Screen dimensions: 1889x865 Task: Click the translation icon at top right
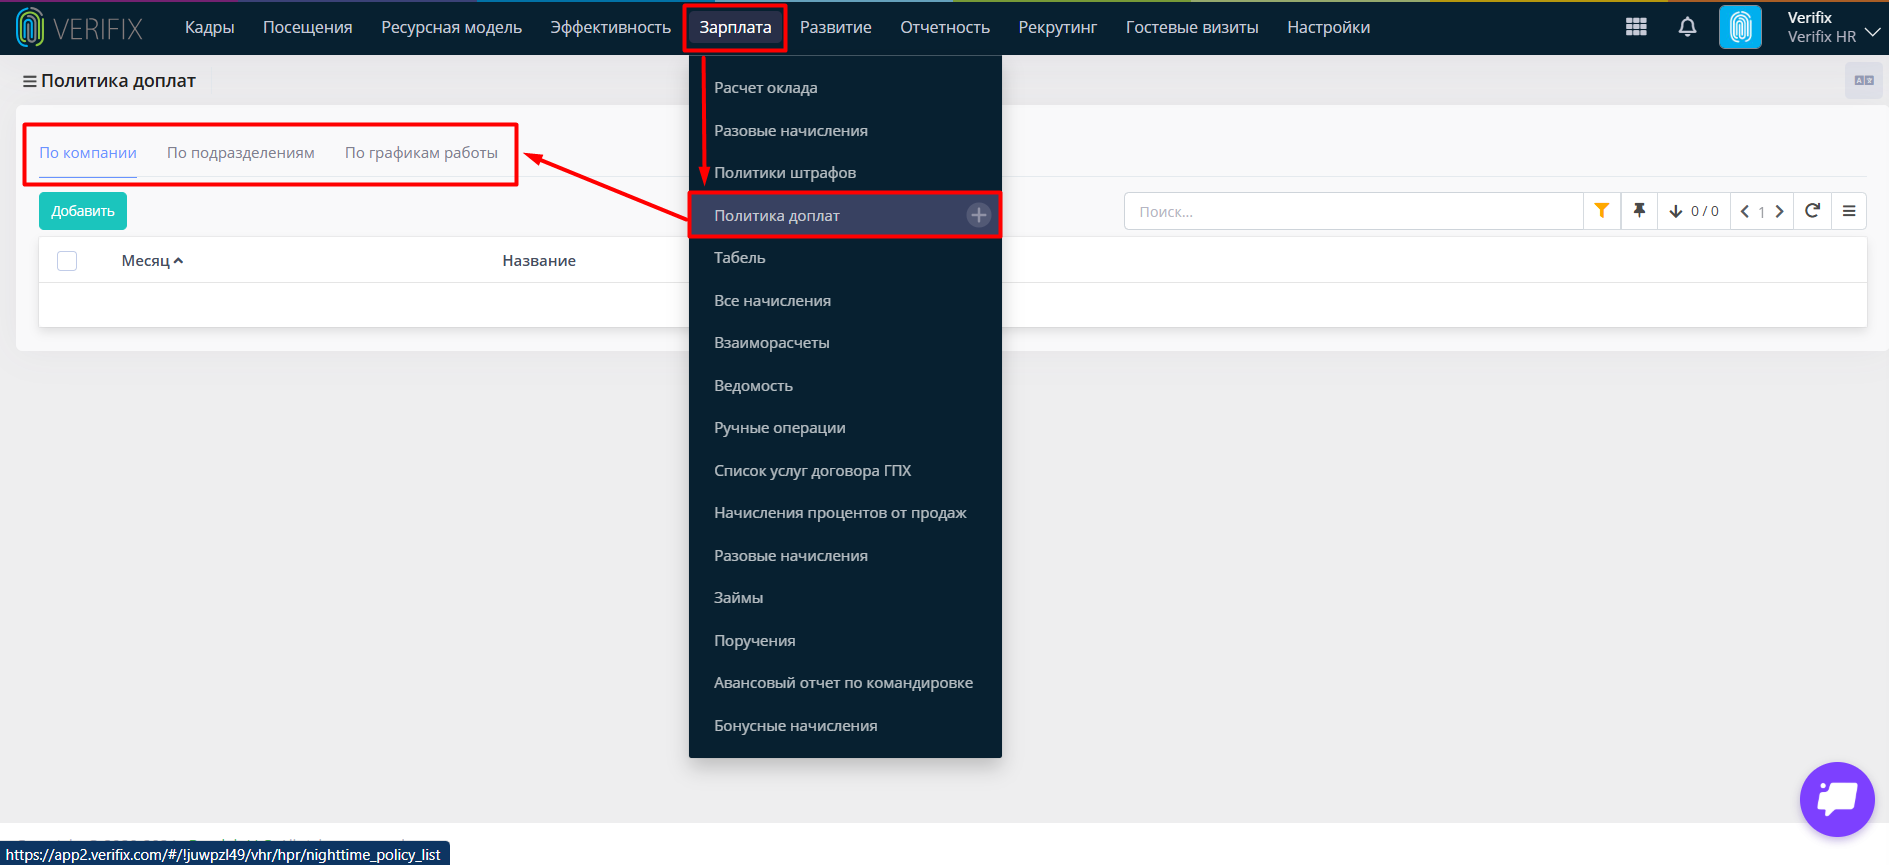point(1864,80)
